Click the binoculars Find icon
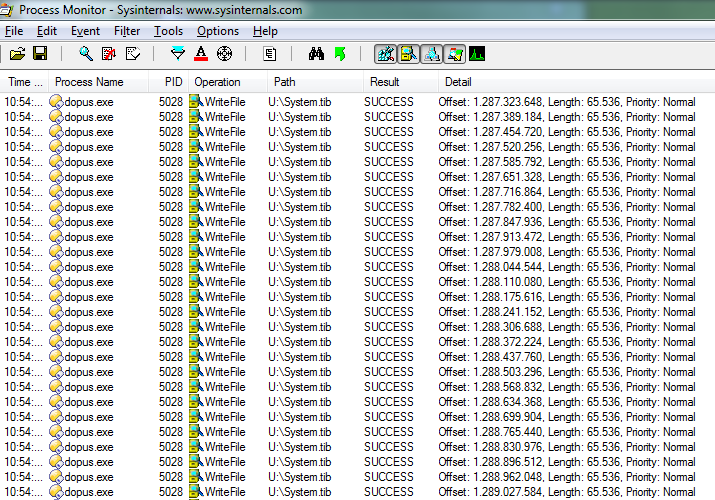Screen dimensions: 715x500 [x=316, y=54]
